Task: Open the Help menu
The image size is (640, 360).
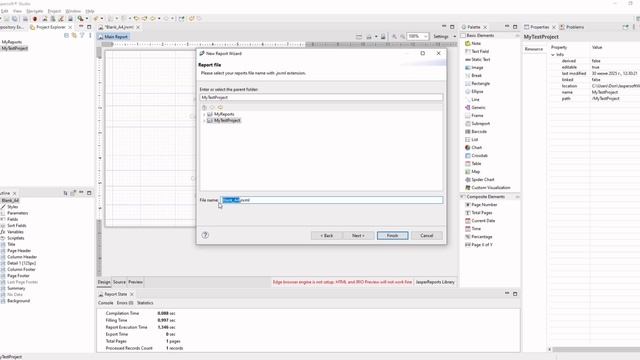Action: [x=90, y=11]
